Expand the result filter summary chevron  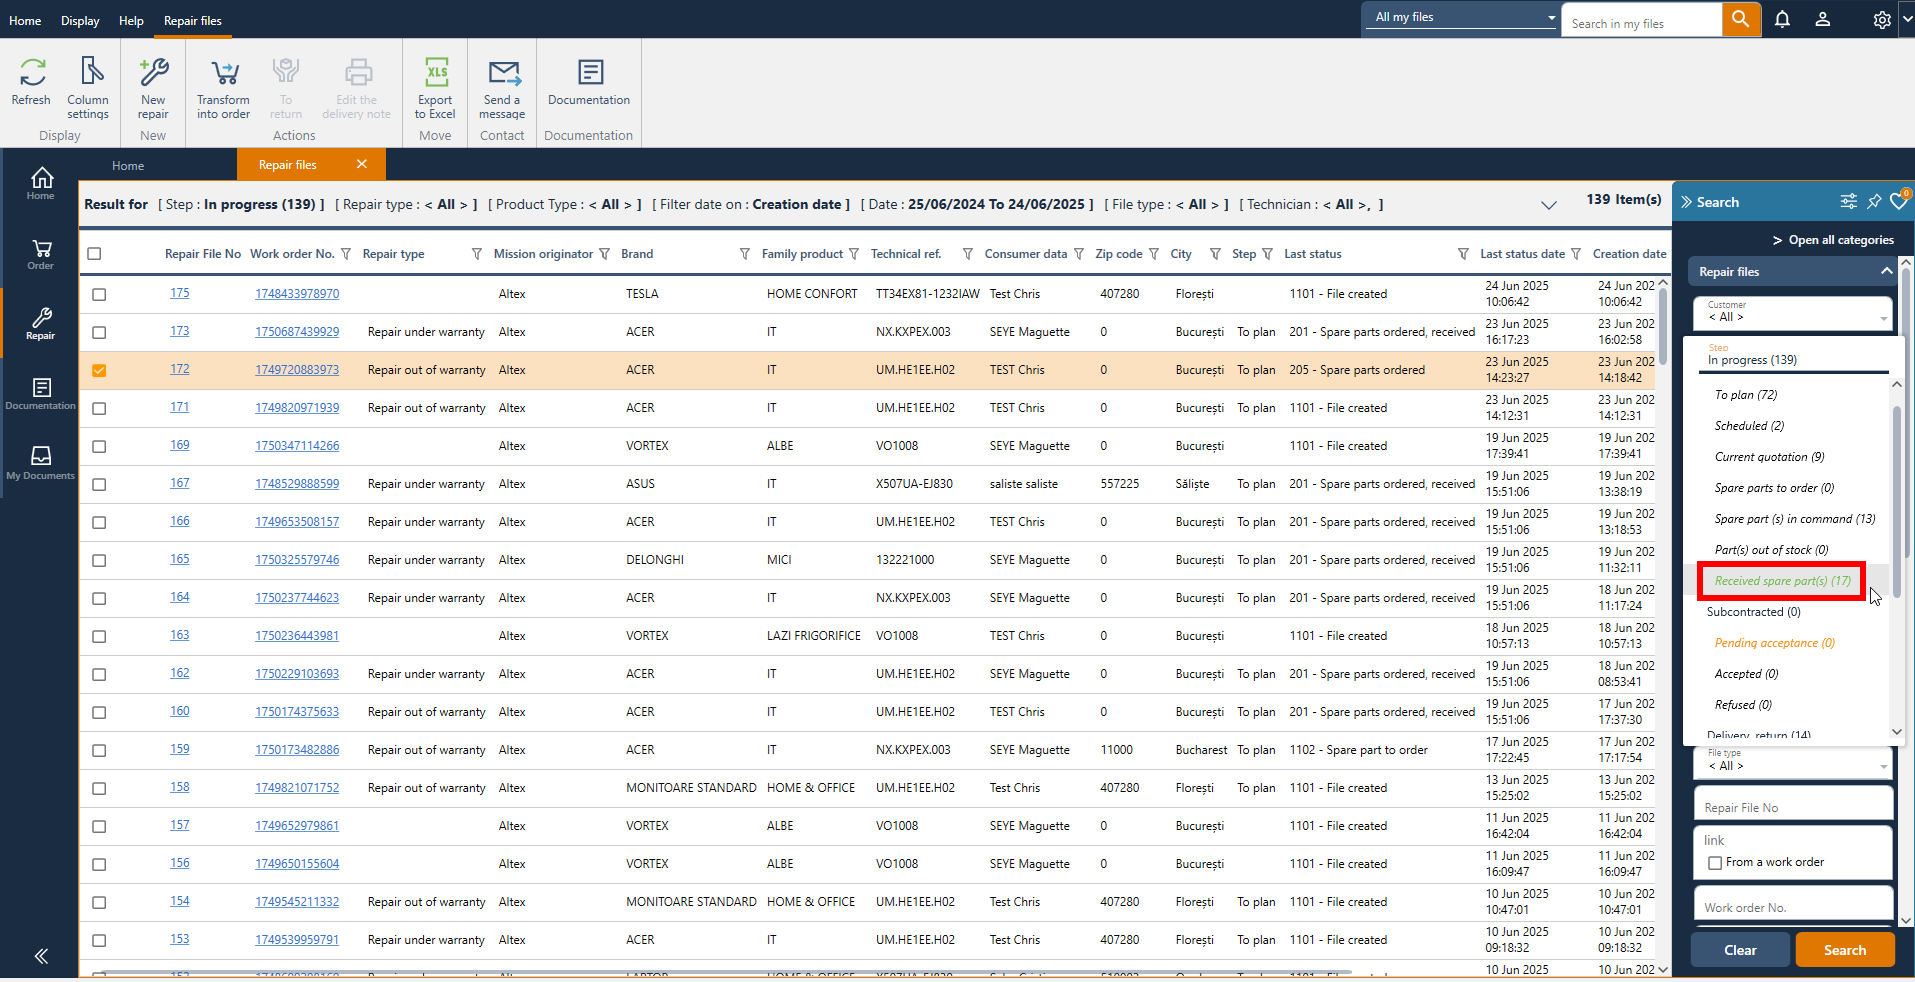click(1548, 205)
